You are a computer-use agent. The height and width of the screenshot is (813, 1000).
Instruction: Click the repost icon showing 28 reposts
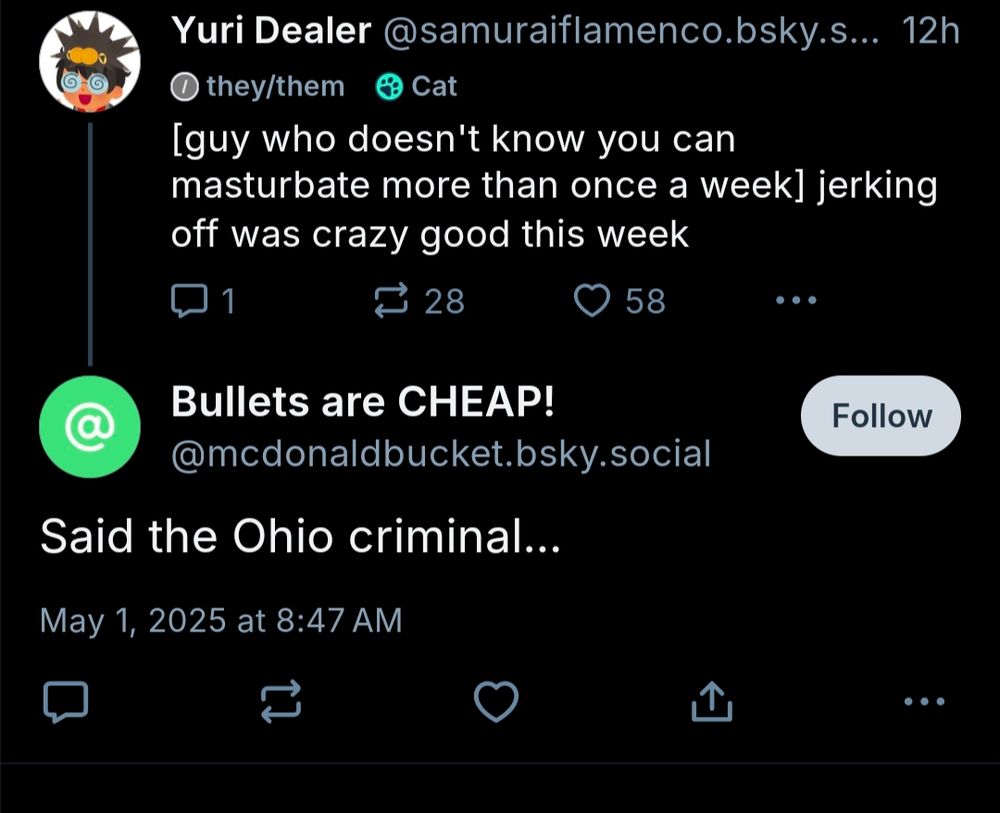click(393, 300)
